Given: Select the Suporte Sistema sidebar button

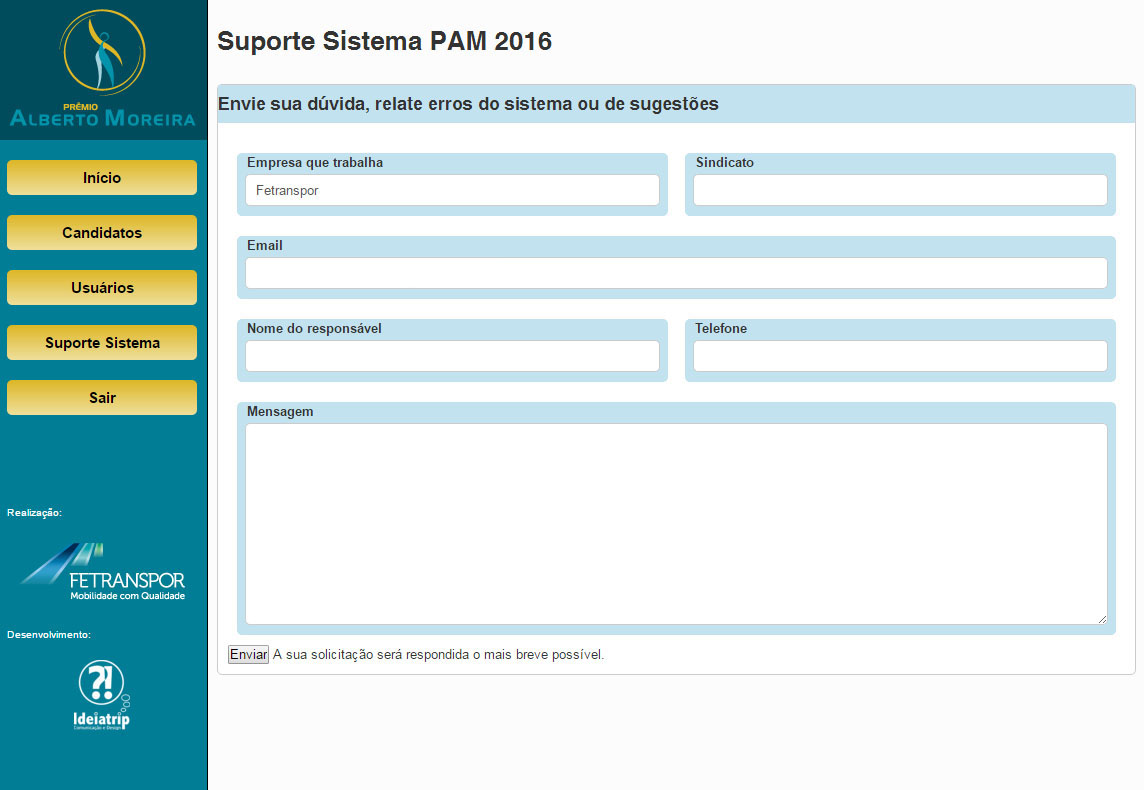Looking at the screenshot, I should tap(102, 343).
